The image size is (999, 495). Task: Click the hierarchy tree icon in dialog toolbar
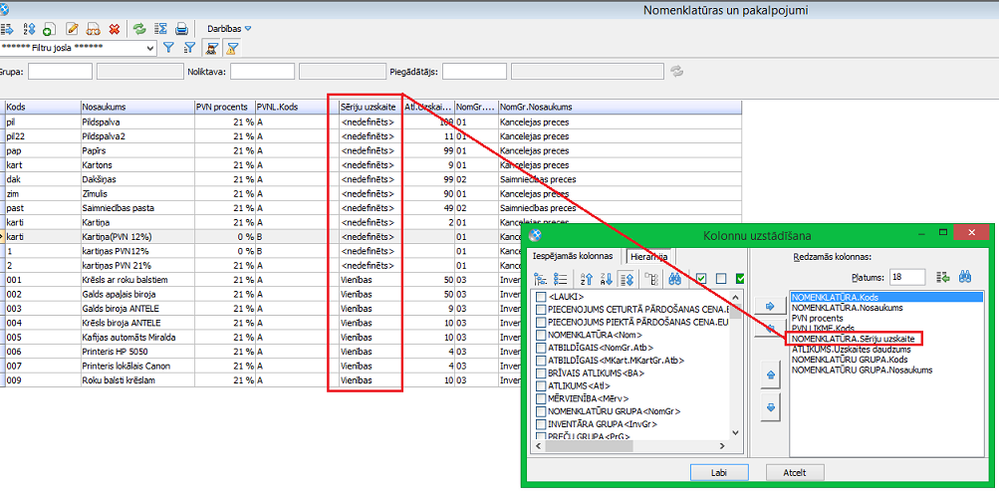pos(651,278)
